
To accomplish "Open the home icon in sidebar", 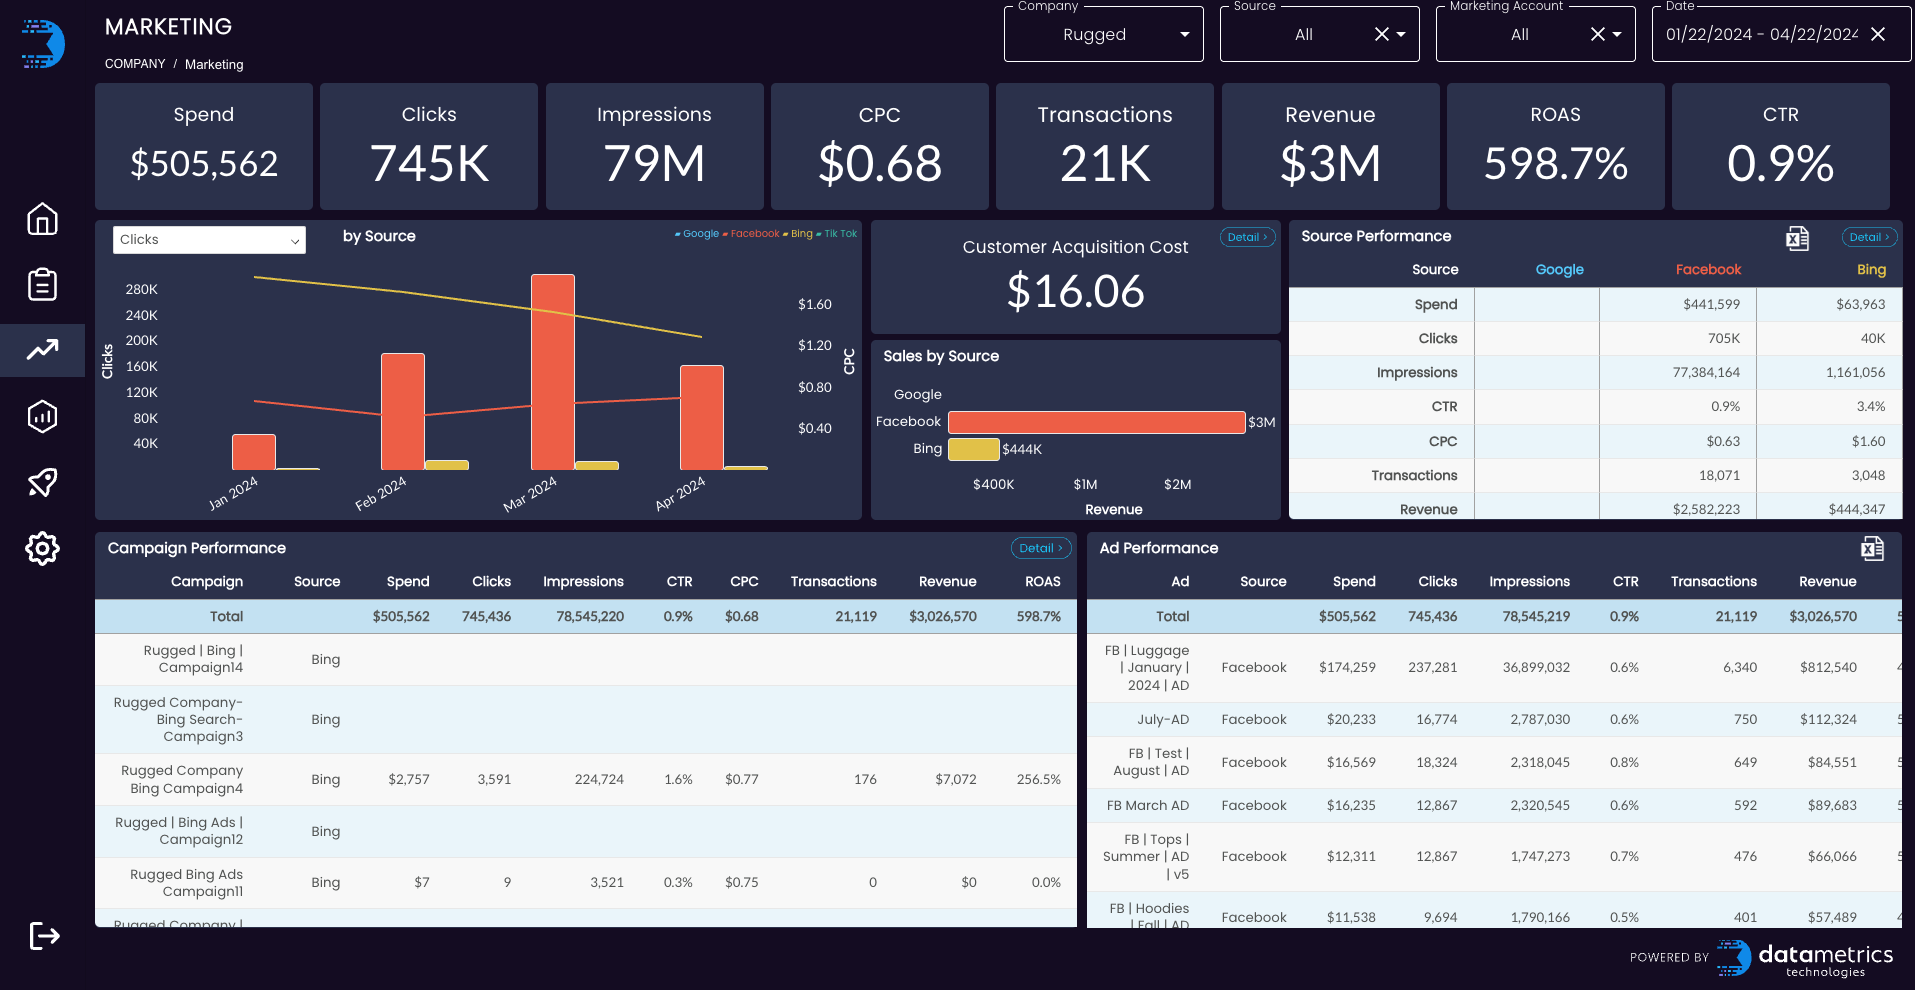I will 42,219.
